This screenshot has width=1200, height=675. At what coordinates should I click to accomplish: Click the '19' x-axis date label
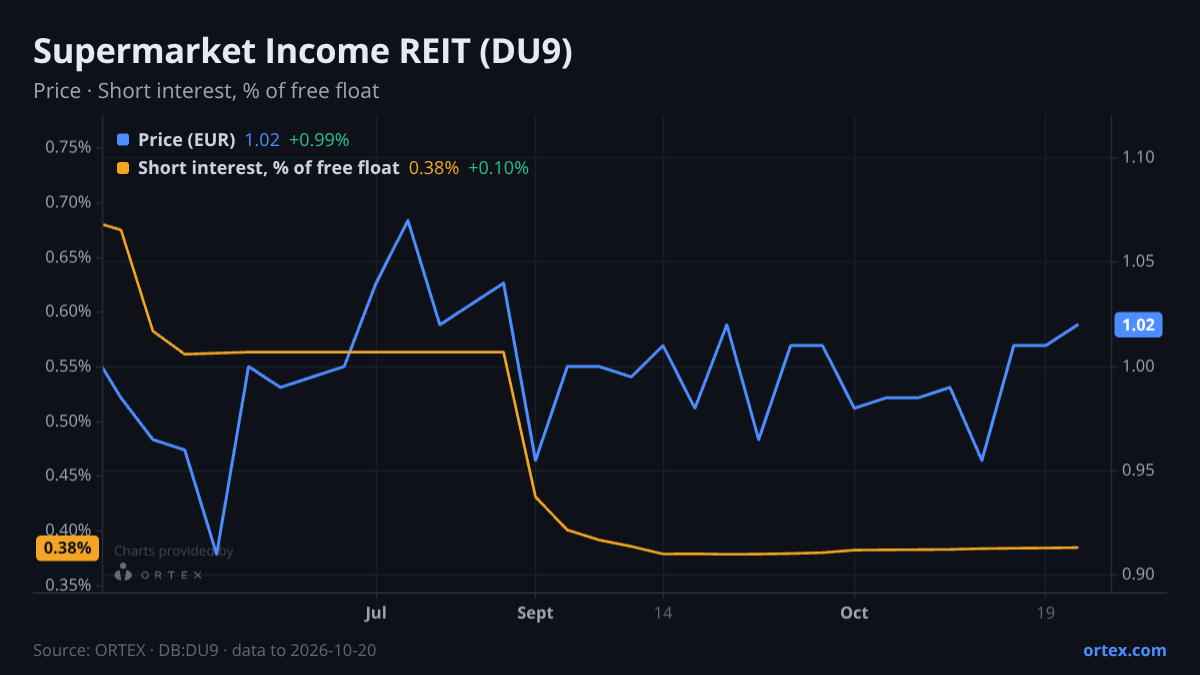(1045, 612)
